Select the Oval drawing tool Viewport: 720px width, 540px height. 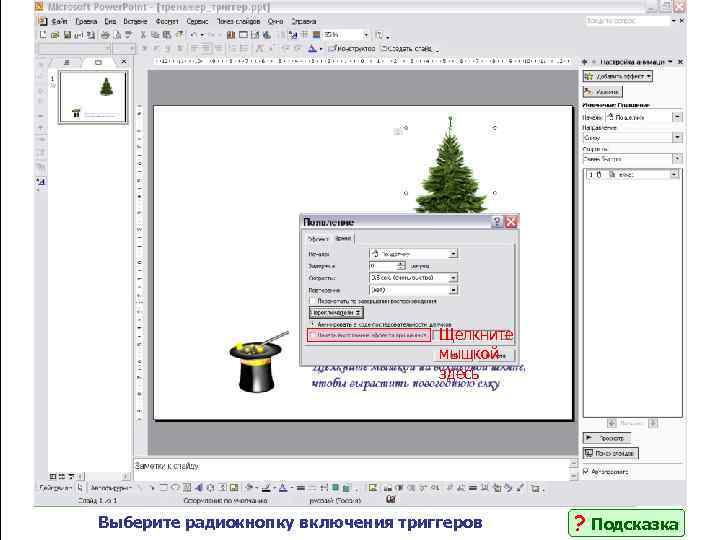(x=175, y=488)
